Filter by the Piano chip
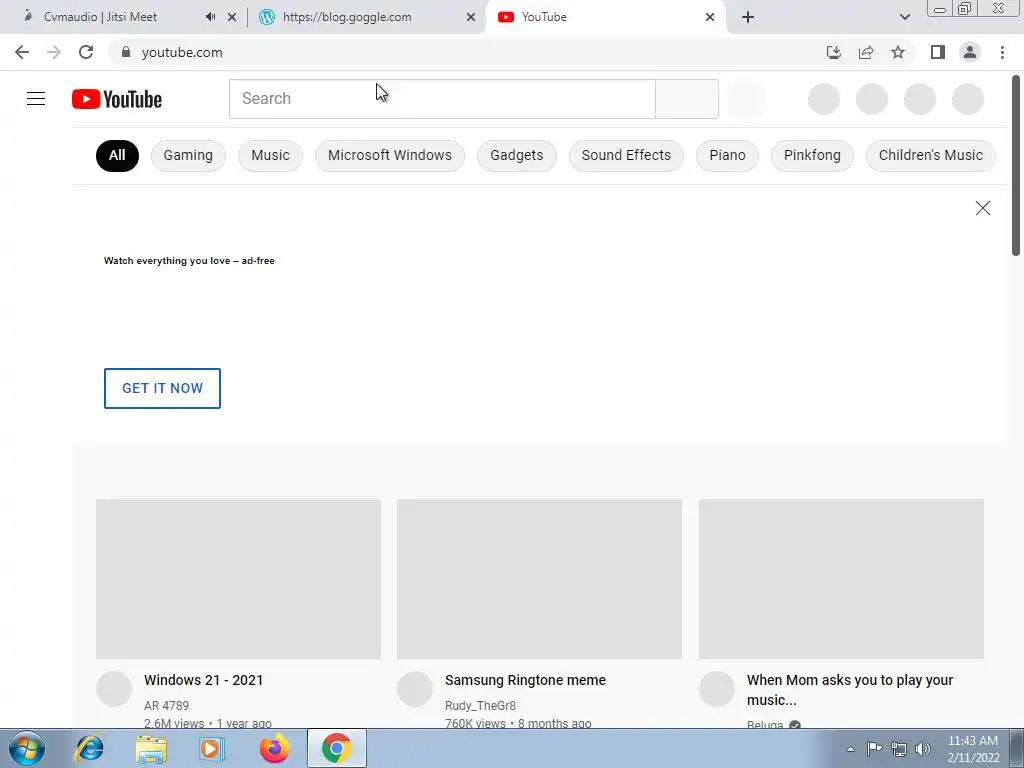This screenshot has height=768, width=1024. pos(728,155)
